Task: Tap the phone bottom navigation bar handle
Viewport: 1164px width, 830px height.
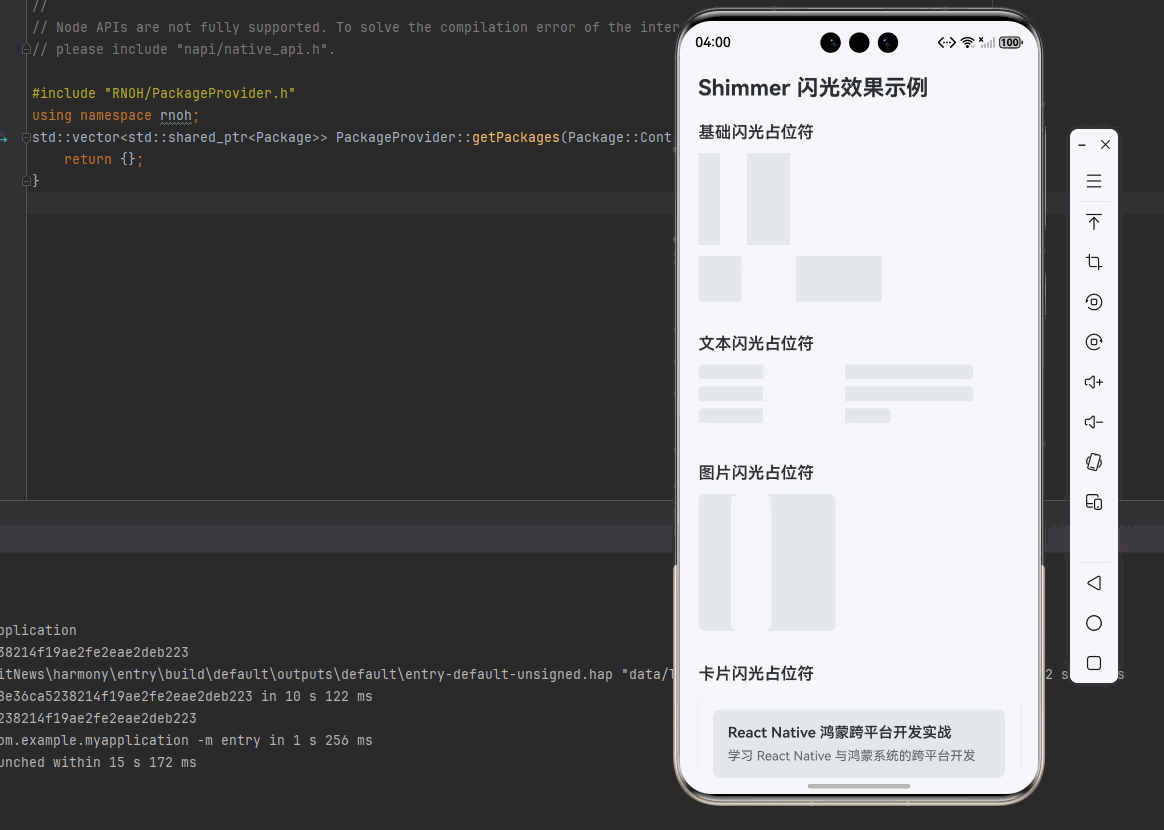Action: tap(859, 785)
